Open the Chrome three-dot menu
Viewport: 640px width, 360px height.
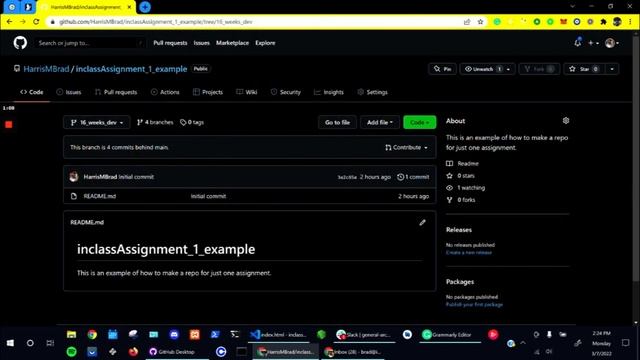(630, 22)
